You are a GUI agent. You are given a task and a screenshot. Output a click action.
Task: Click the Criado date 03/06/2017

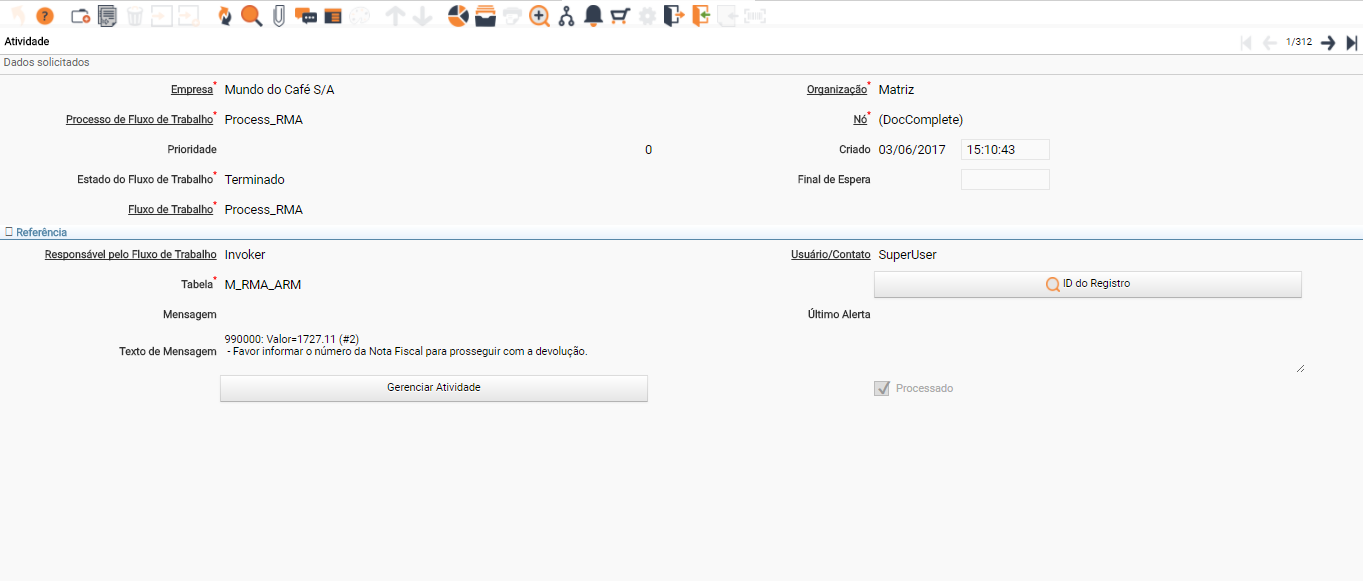point(912,150)
